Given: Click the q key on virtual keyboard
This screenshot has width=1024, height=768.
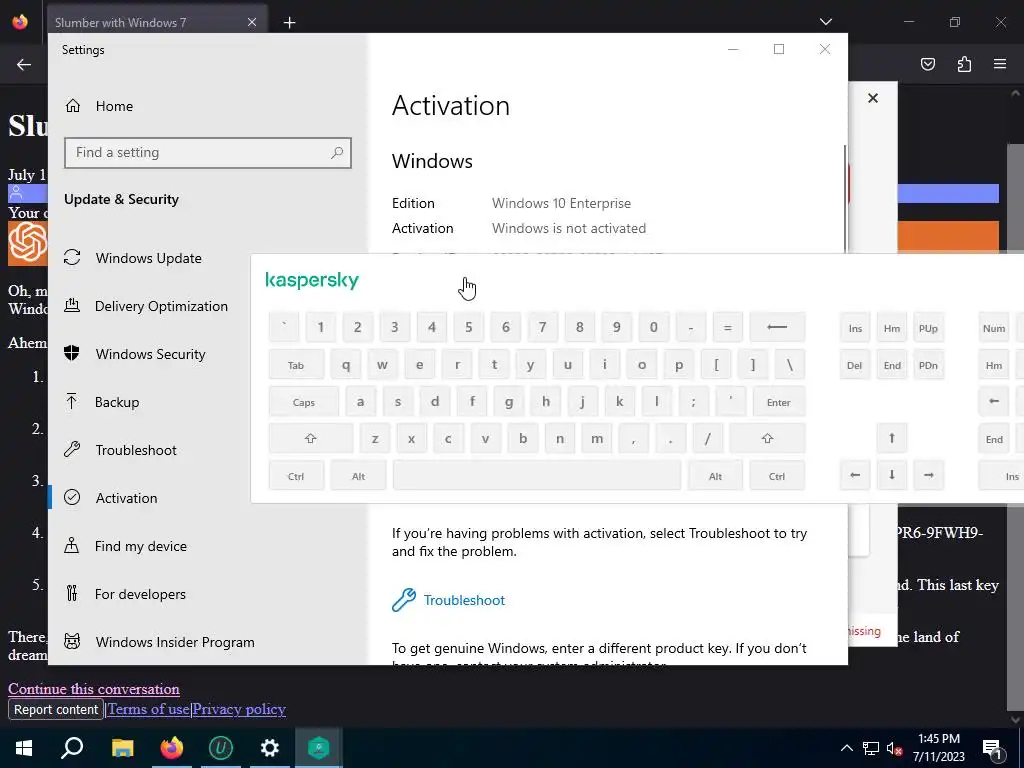Looking at the screenshot, I should click(x=346, y=365).
